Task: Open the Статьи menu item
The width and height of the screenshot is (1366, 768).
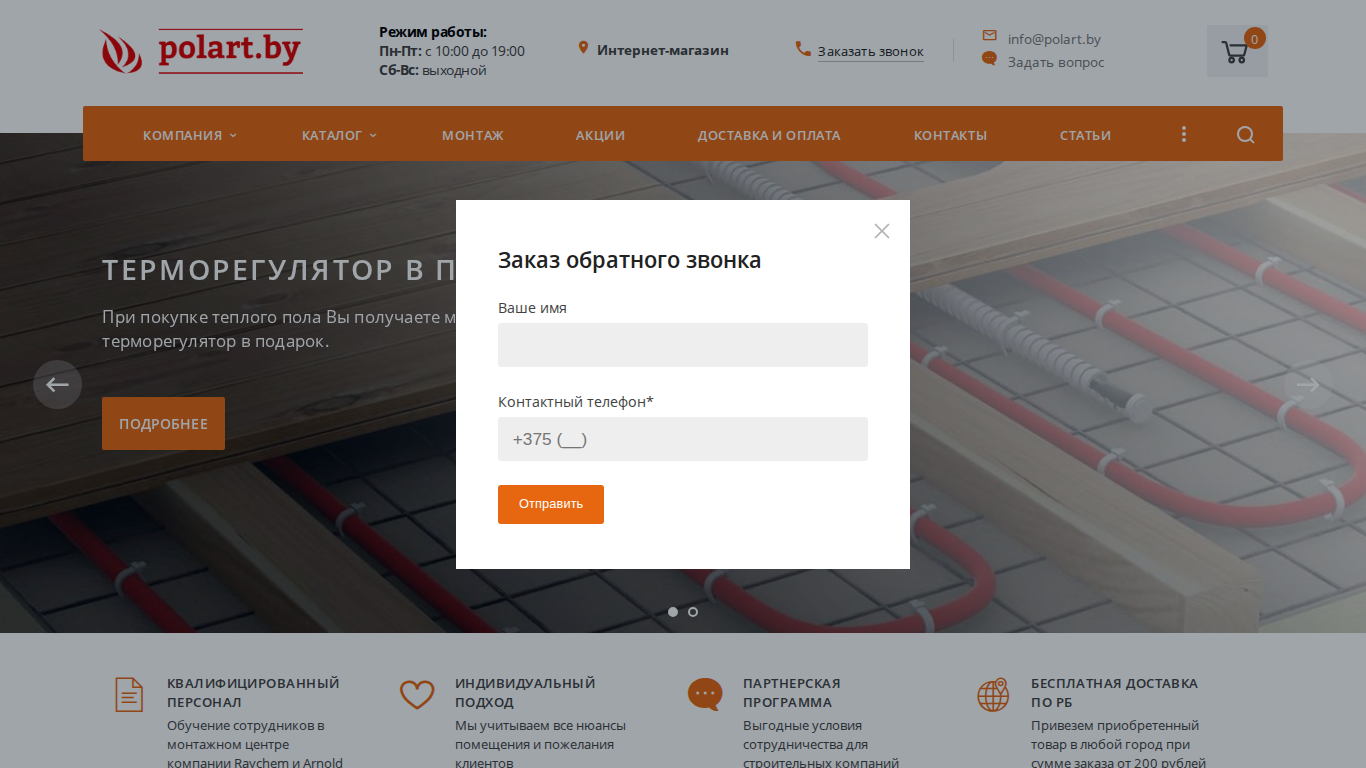Action: coord(1085,135)
